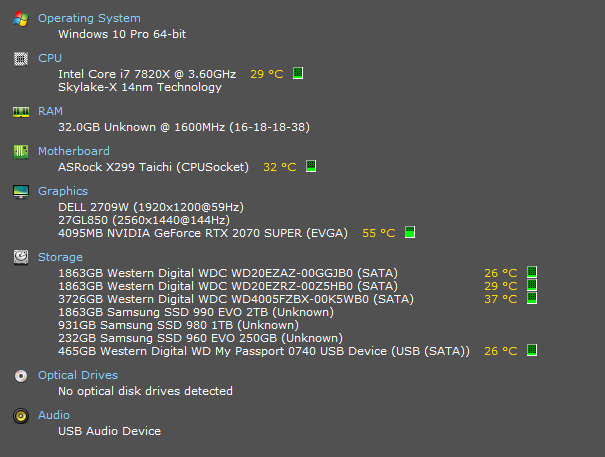Open the CPU section heading
Image resolution: width=605 pixels, height=457 pixels.
click(50, 58)
